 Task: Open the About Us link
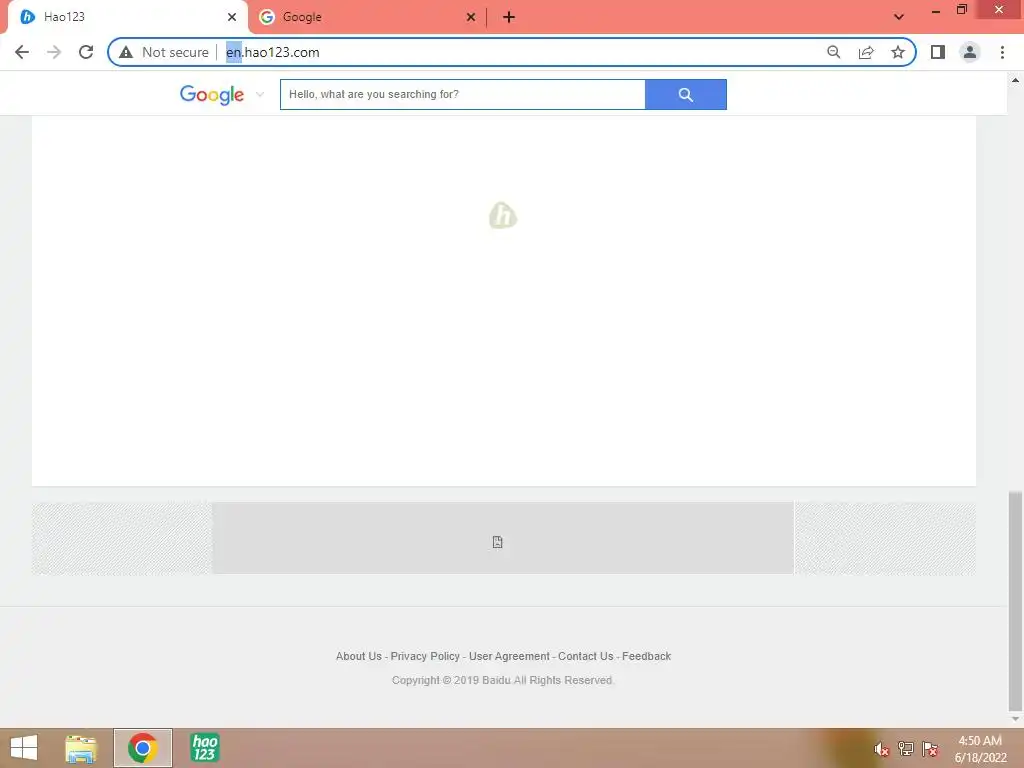359,656
